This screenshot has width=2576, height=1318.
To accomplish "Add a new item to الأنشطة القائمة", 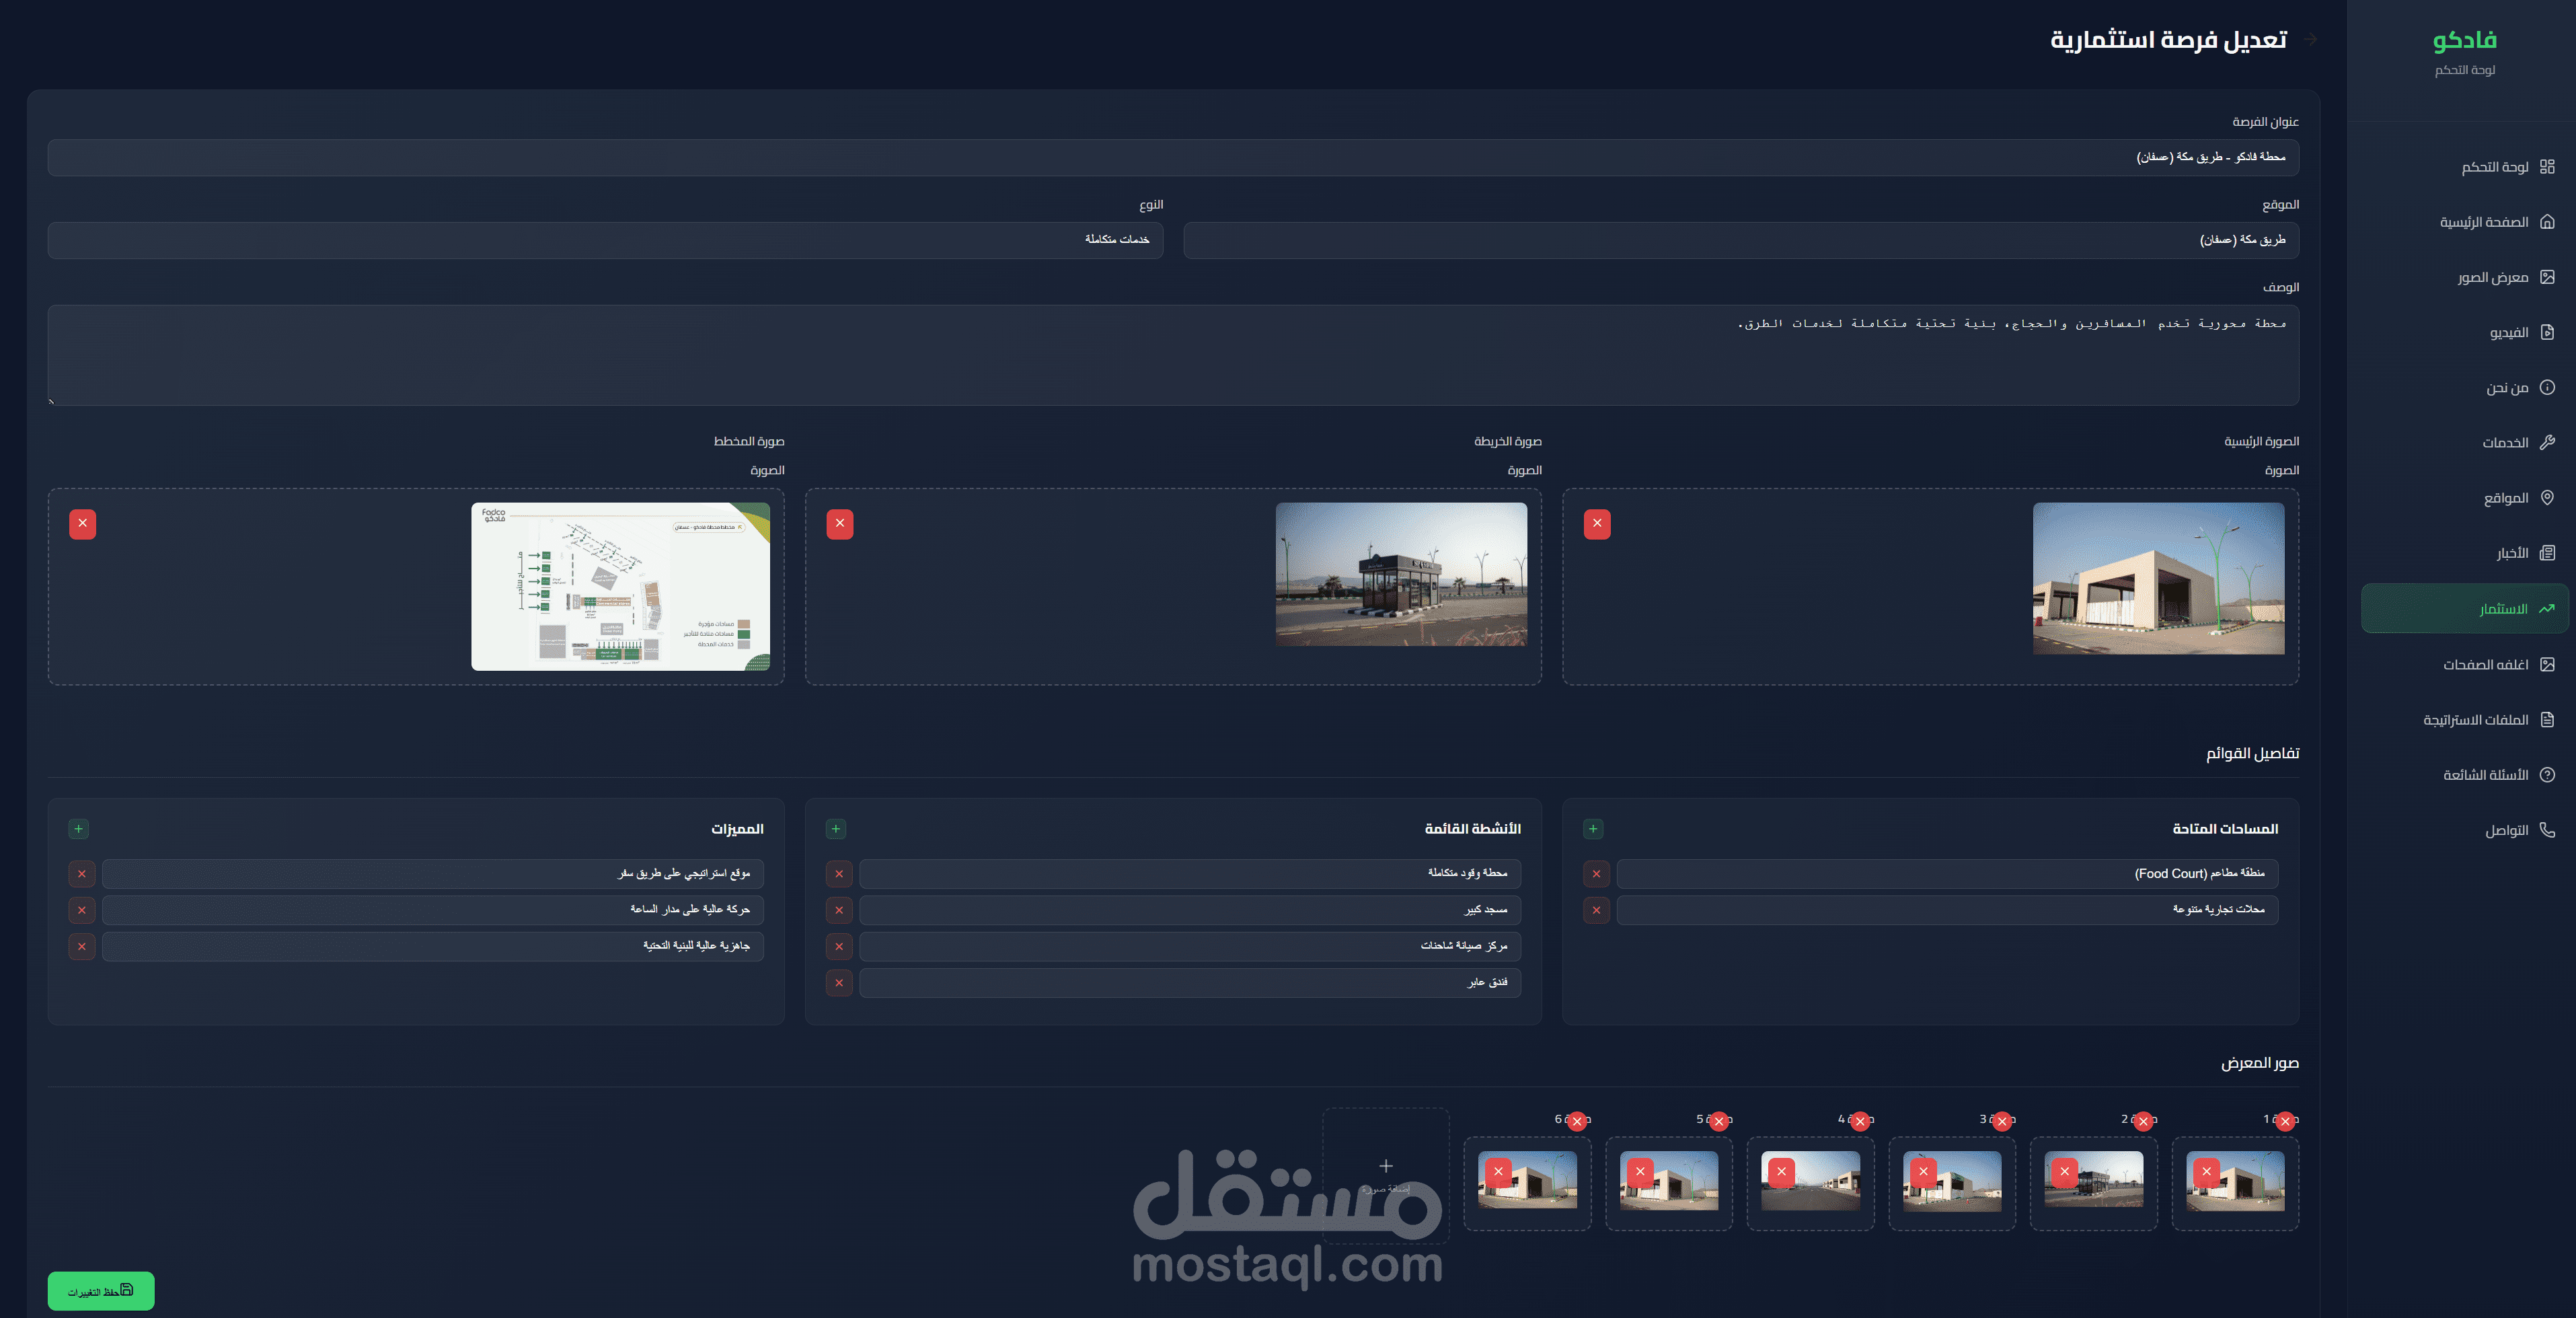I will pos(836,828).
